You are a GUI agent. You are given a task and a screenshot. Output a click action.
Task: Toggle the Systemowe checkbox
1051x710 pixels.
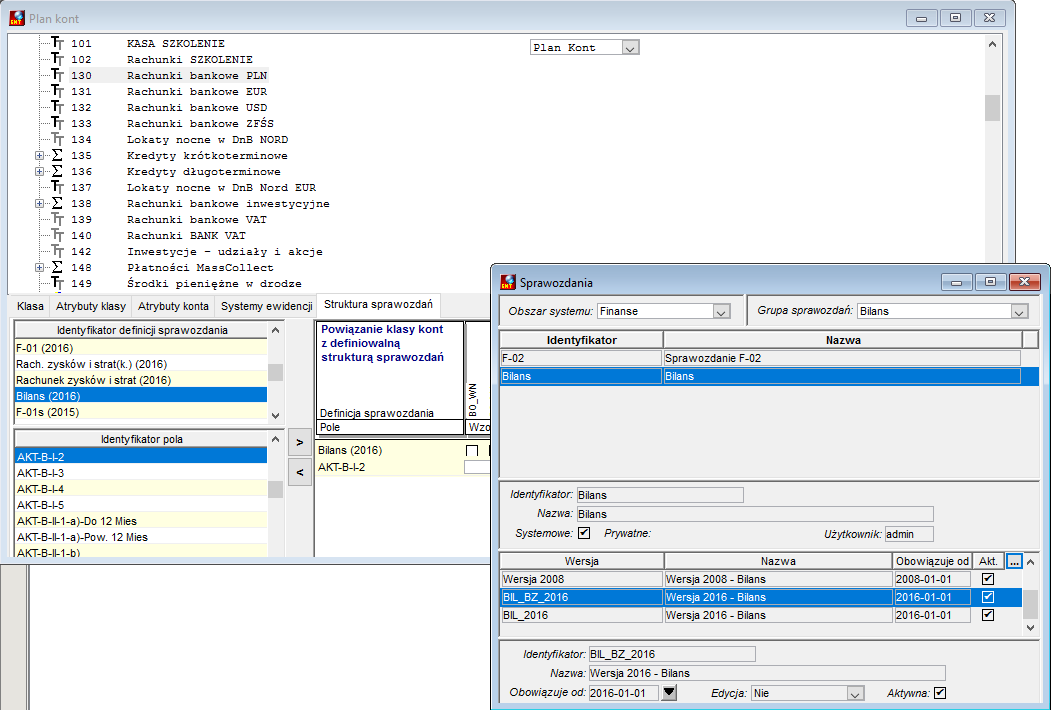[584, 533]
